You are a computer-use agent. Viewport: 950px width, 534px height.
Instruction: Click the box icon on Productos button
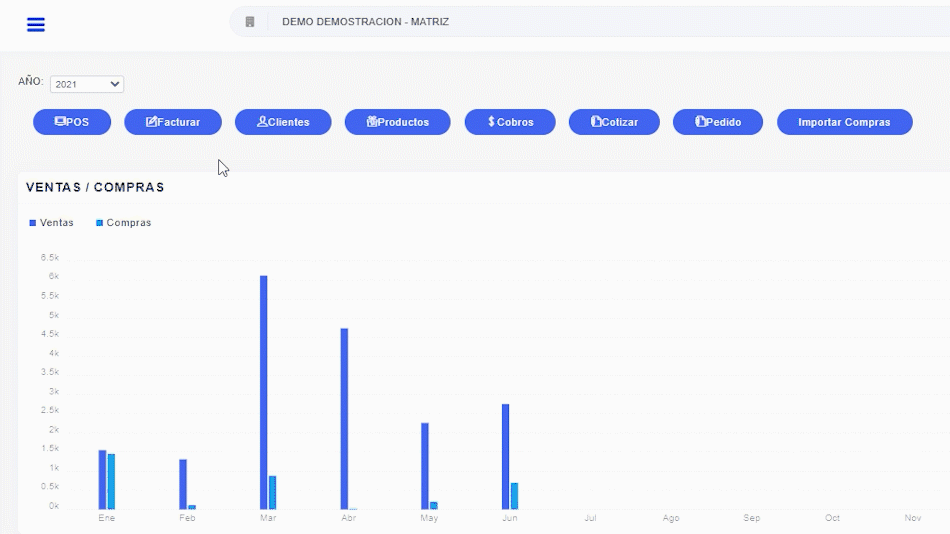[372, 122]
